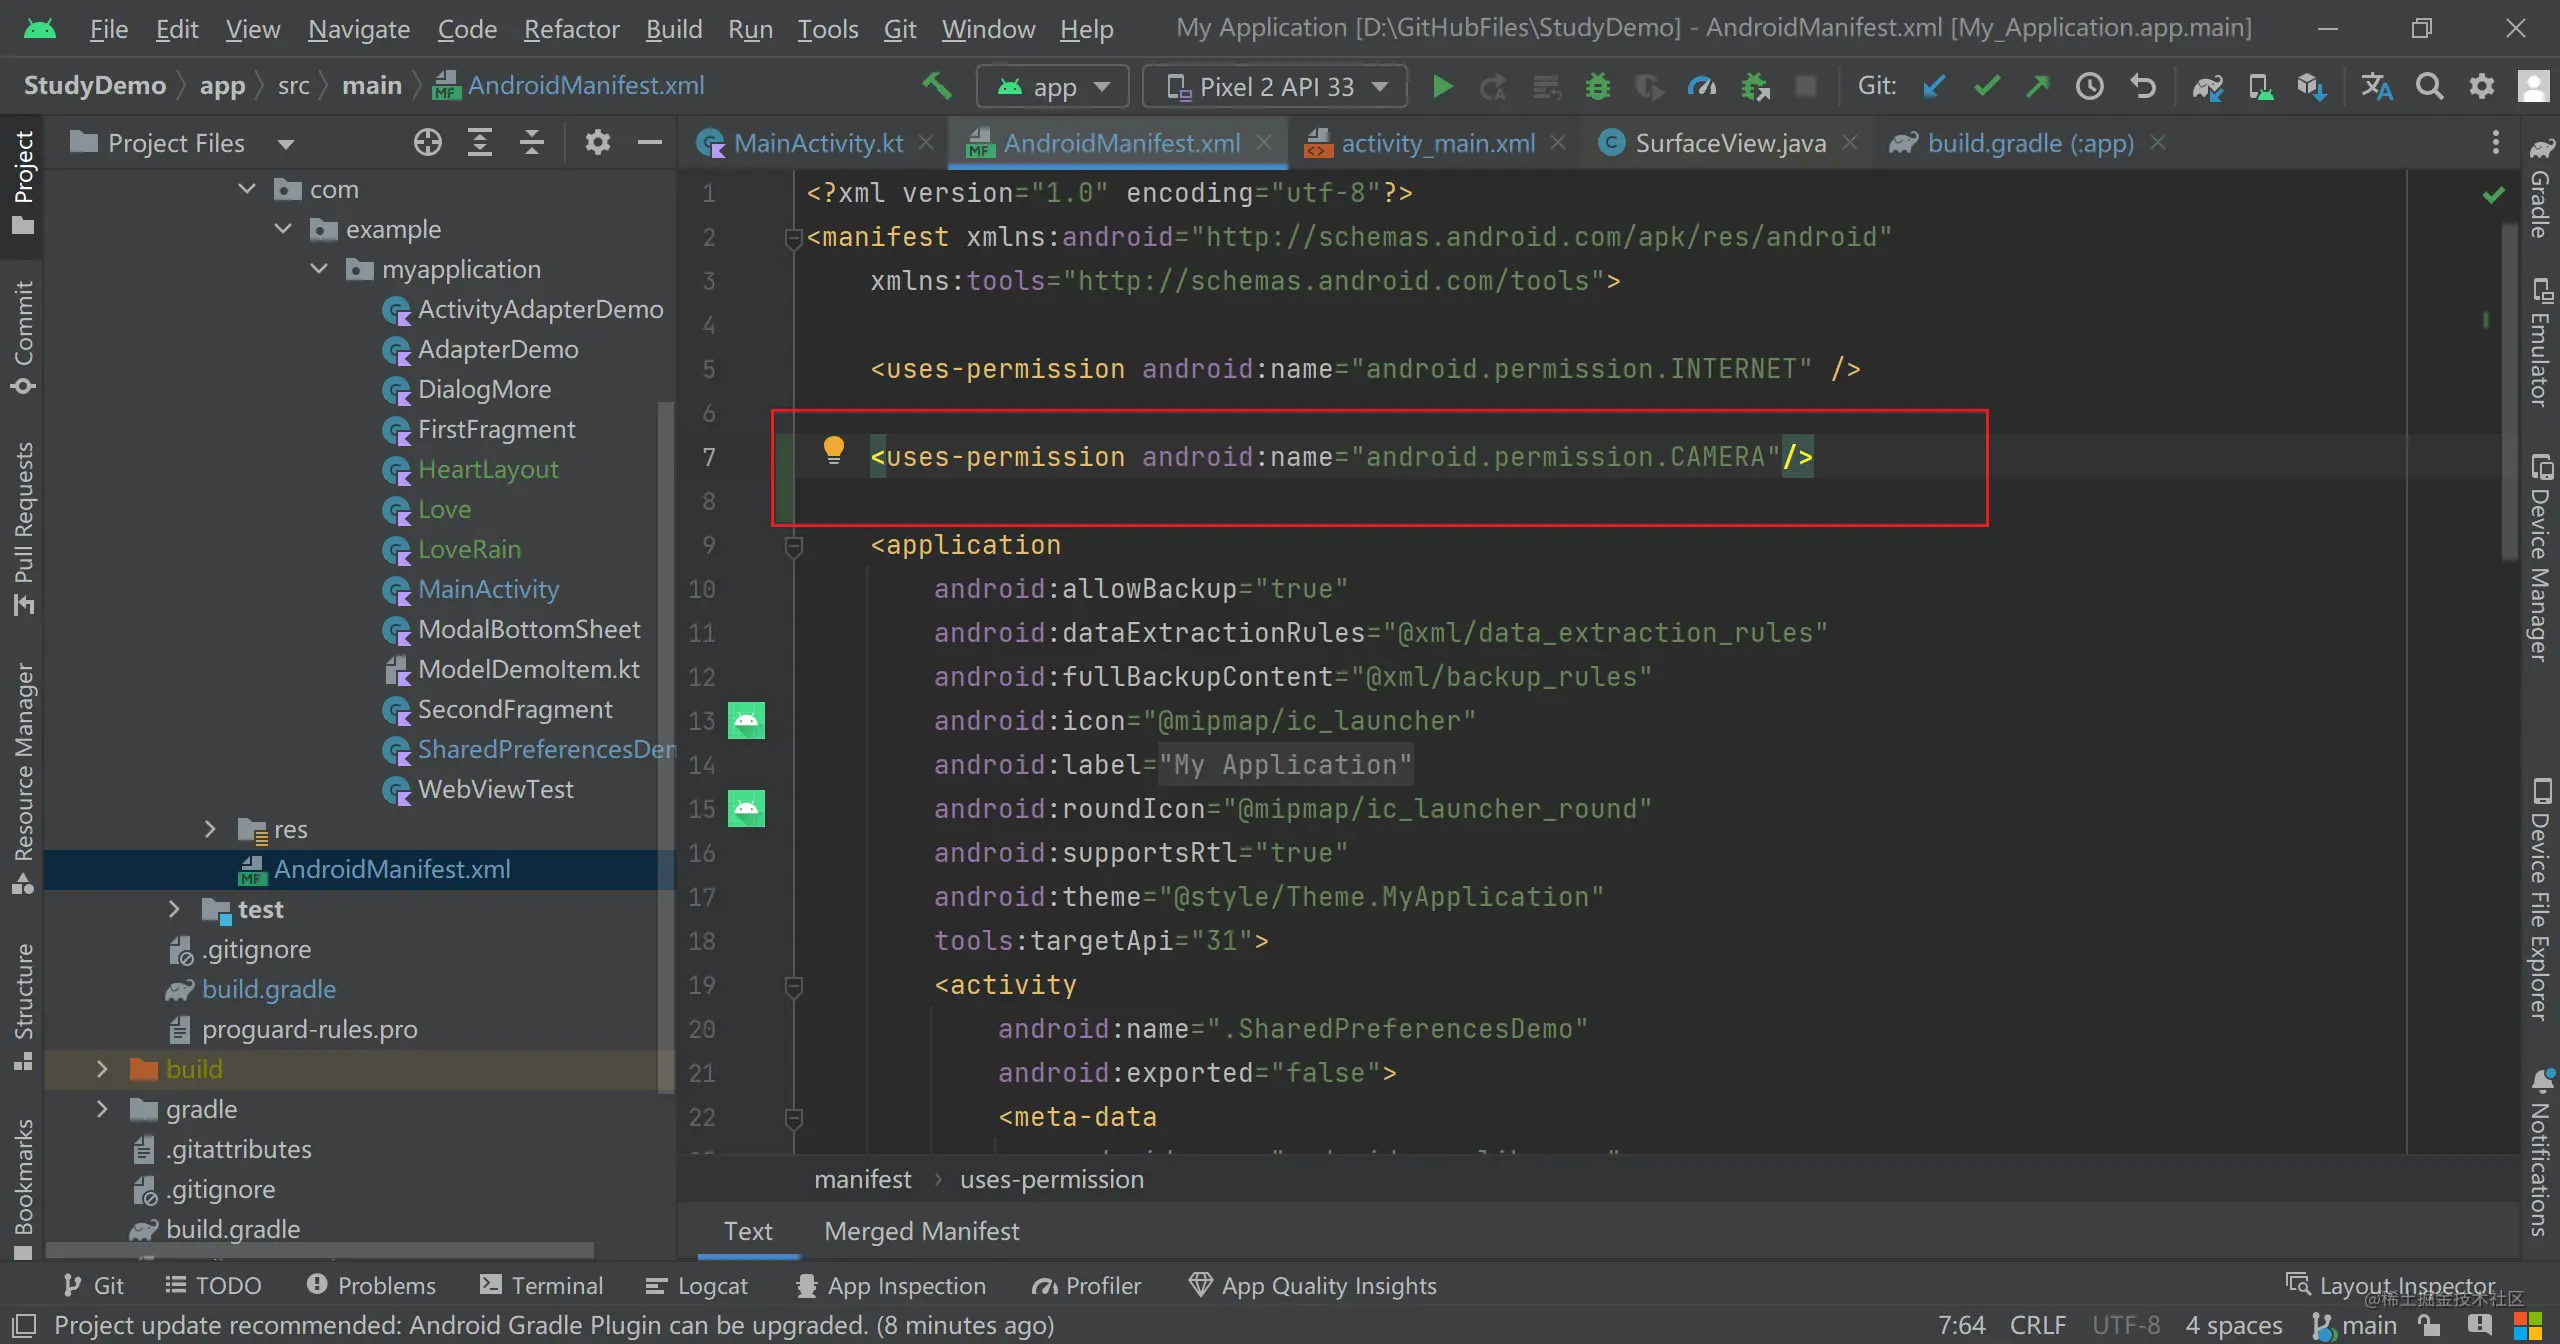Expand the res folder

point(210,829)
